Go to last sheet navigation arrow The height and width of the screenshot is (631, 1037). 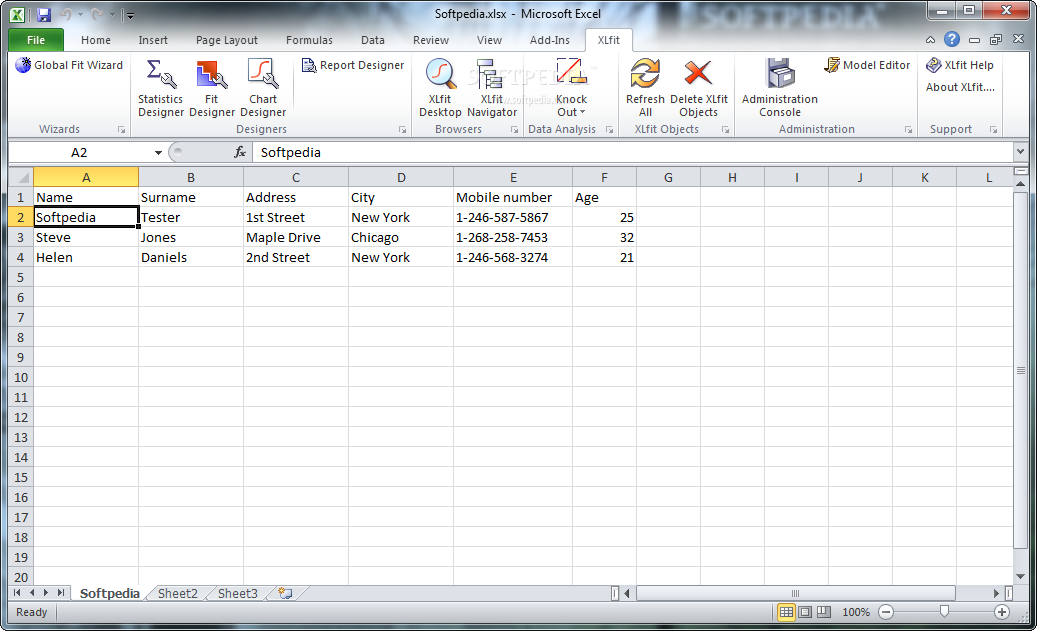(60, 593)
